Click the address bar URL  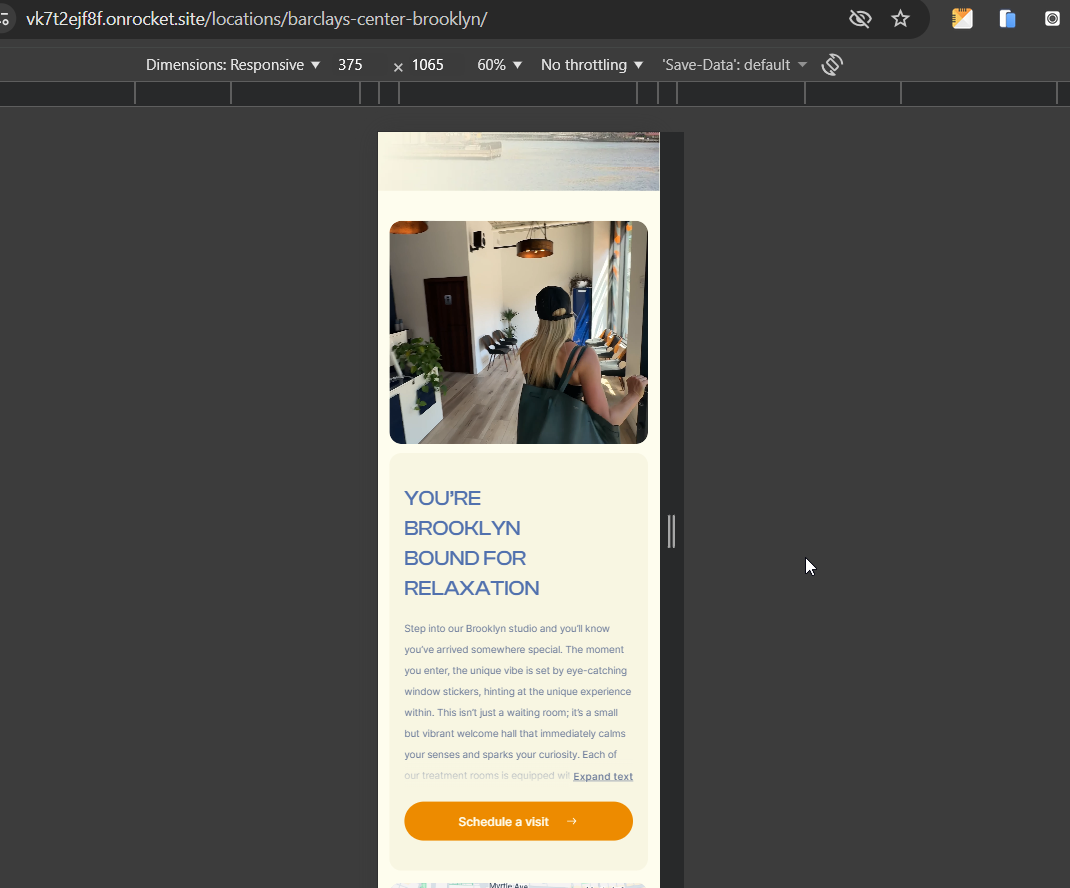[x=257, y=18]
